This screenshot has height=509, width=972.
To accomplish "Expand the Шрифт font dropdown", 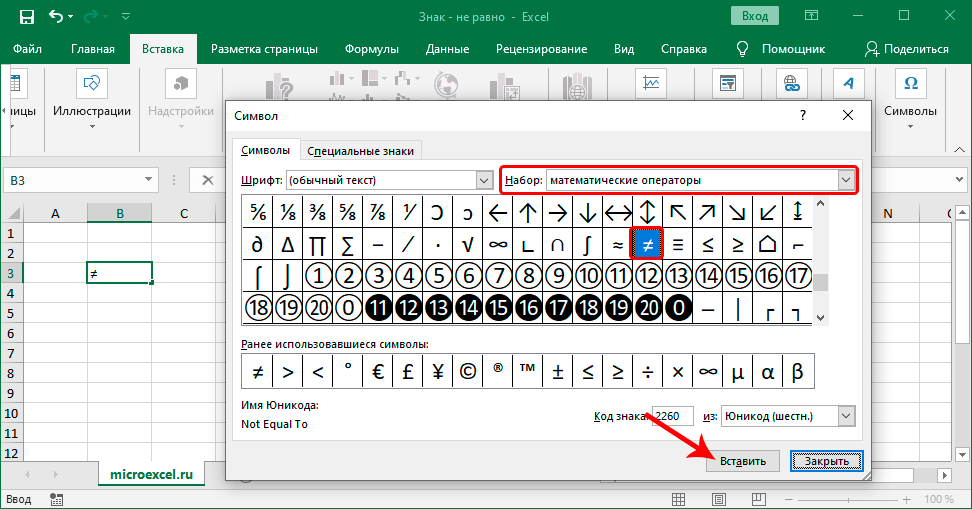I will coord(480,180).
